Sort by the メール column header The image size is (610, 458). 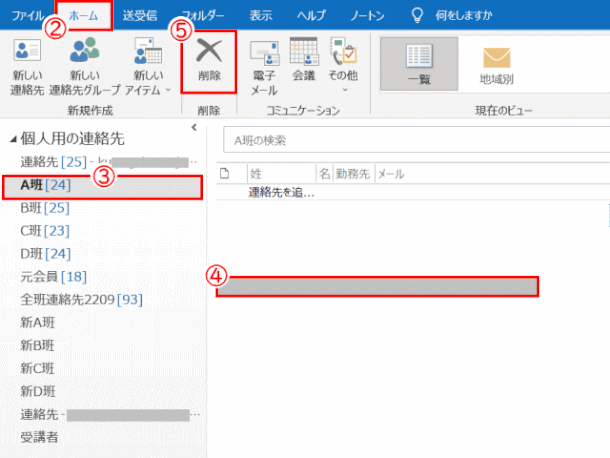coord(391,174)
